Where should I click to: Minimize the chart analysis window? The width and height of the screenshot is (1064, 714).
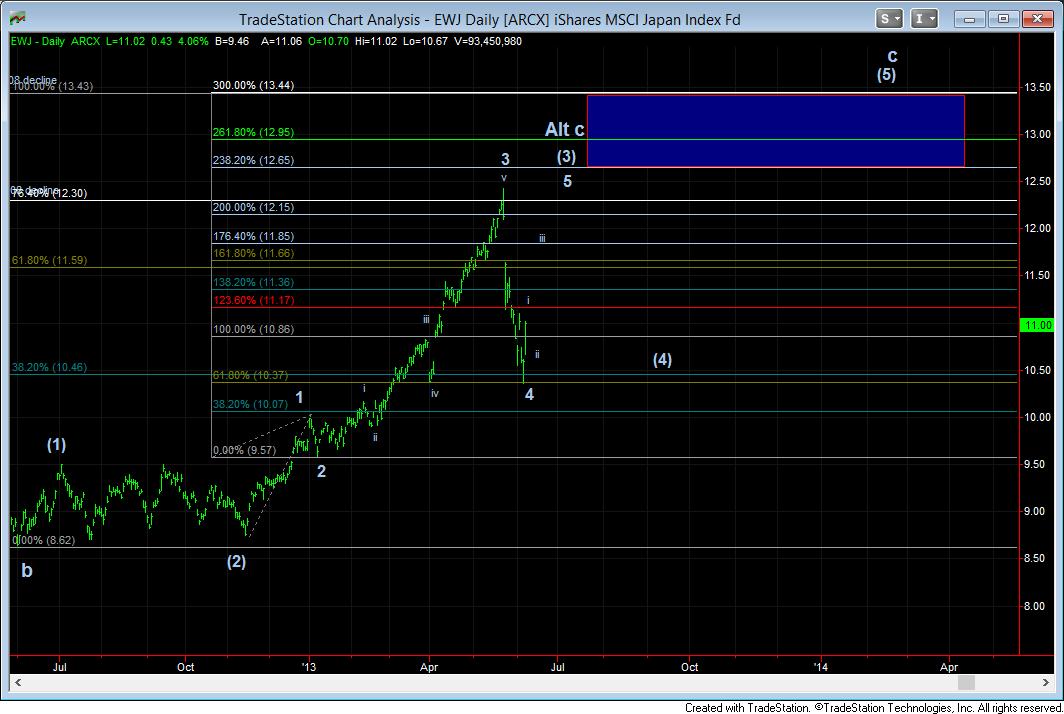coord(969,18)
